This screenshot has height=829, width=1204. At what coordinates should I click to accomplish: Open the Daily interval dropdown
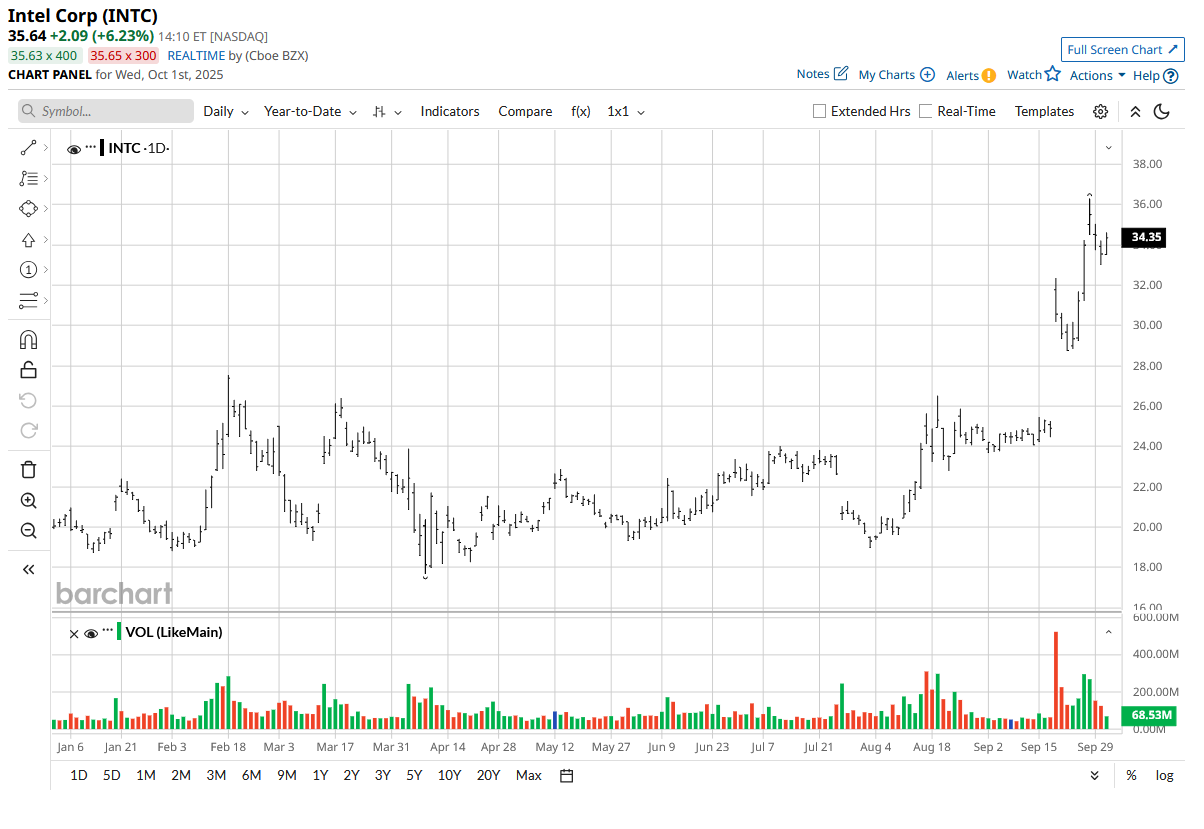(x=226, y=111)
